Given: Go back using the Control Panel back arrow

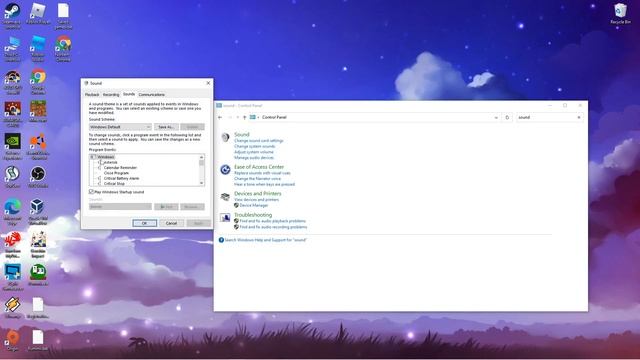Looking at the screenshot, I should [220, 117].
